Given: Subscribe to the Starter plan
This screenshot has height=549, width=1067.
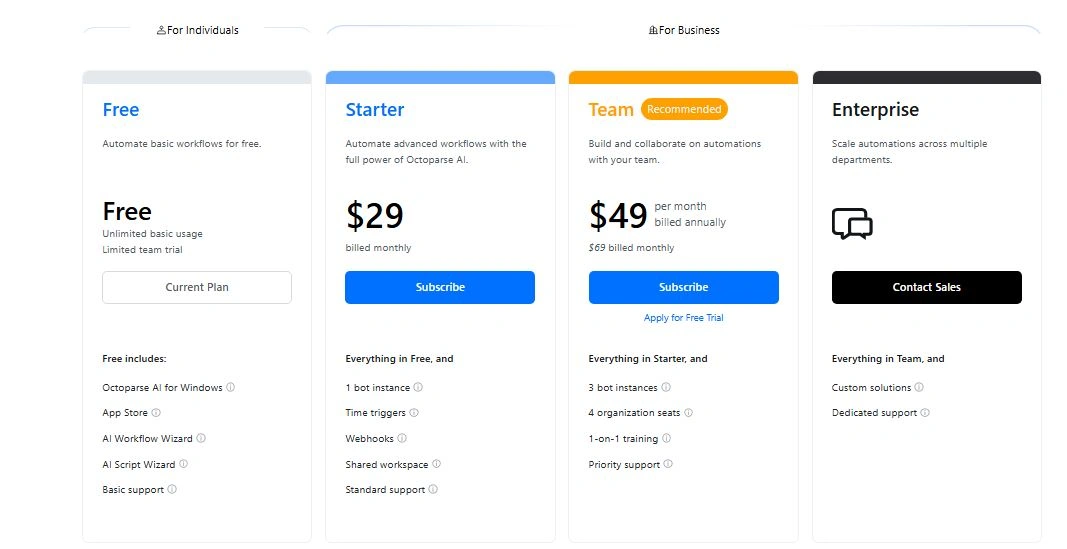Looking at the screenshot, I should (440, 287).
